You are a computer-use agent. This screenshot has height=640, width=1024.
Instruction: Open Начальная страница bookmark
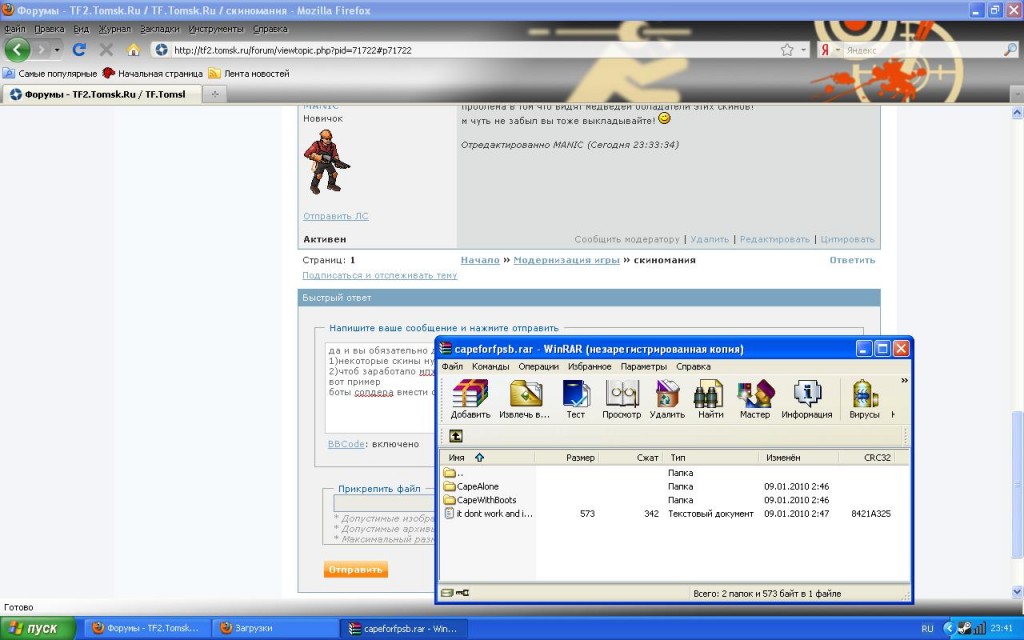[153, 74]
